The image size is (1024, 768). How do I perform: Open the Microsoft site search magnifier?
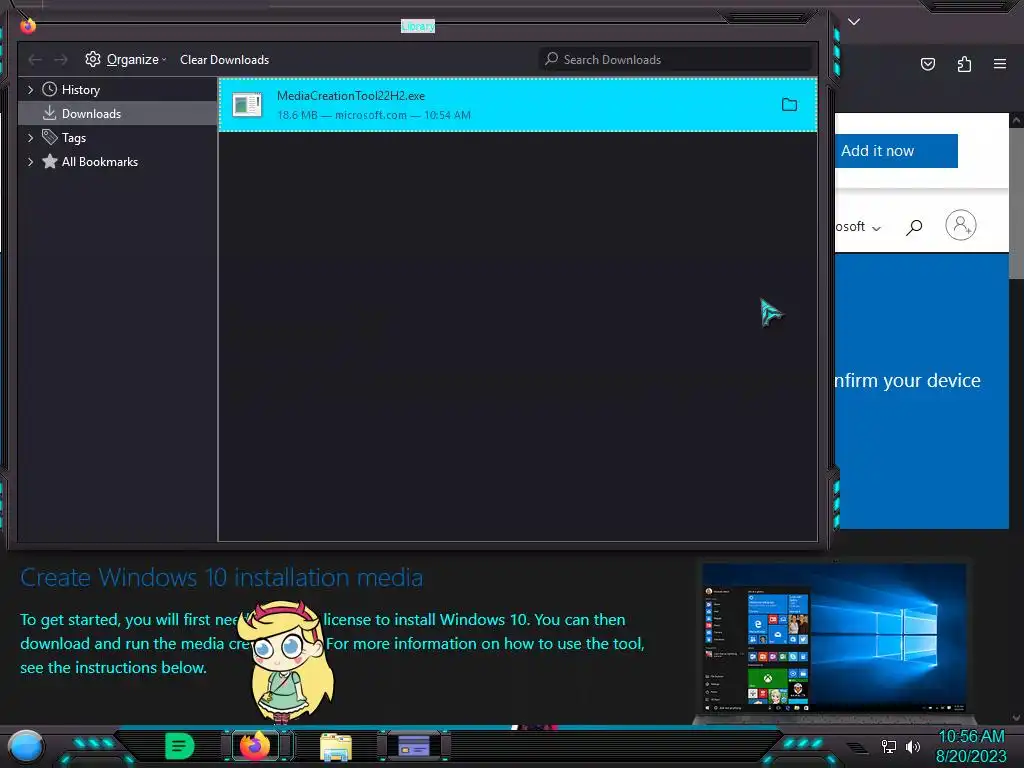pos(914,227)
